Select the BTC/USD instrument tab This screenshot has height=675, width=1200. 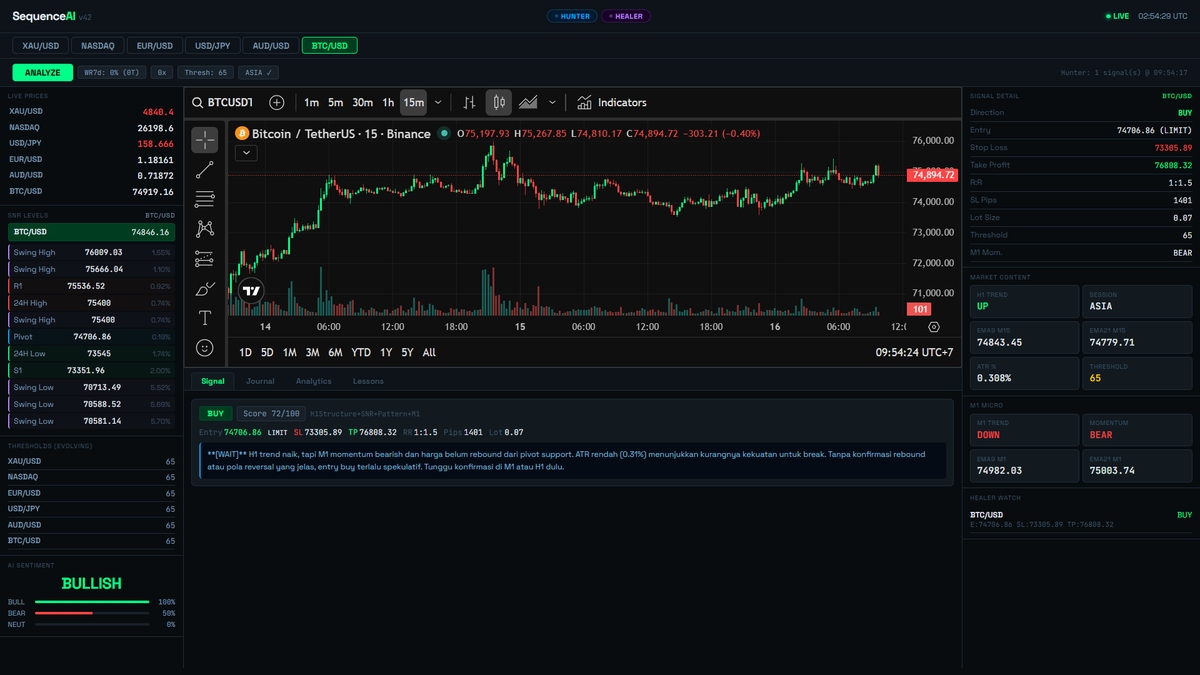tap(329, 46)
